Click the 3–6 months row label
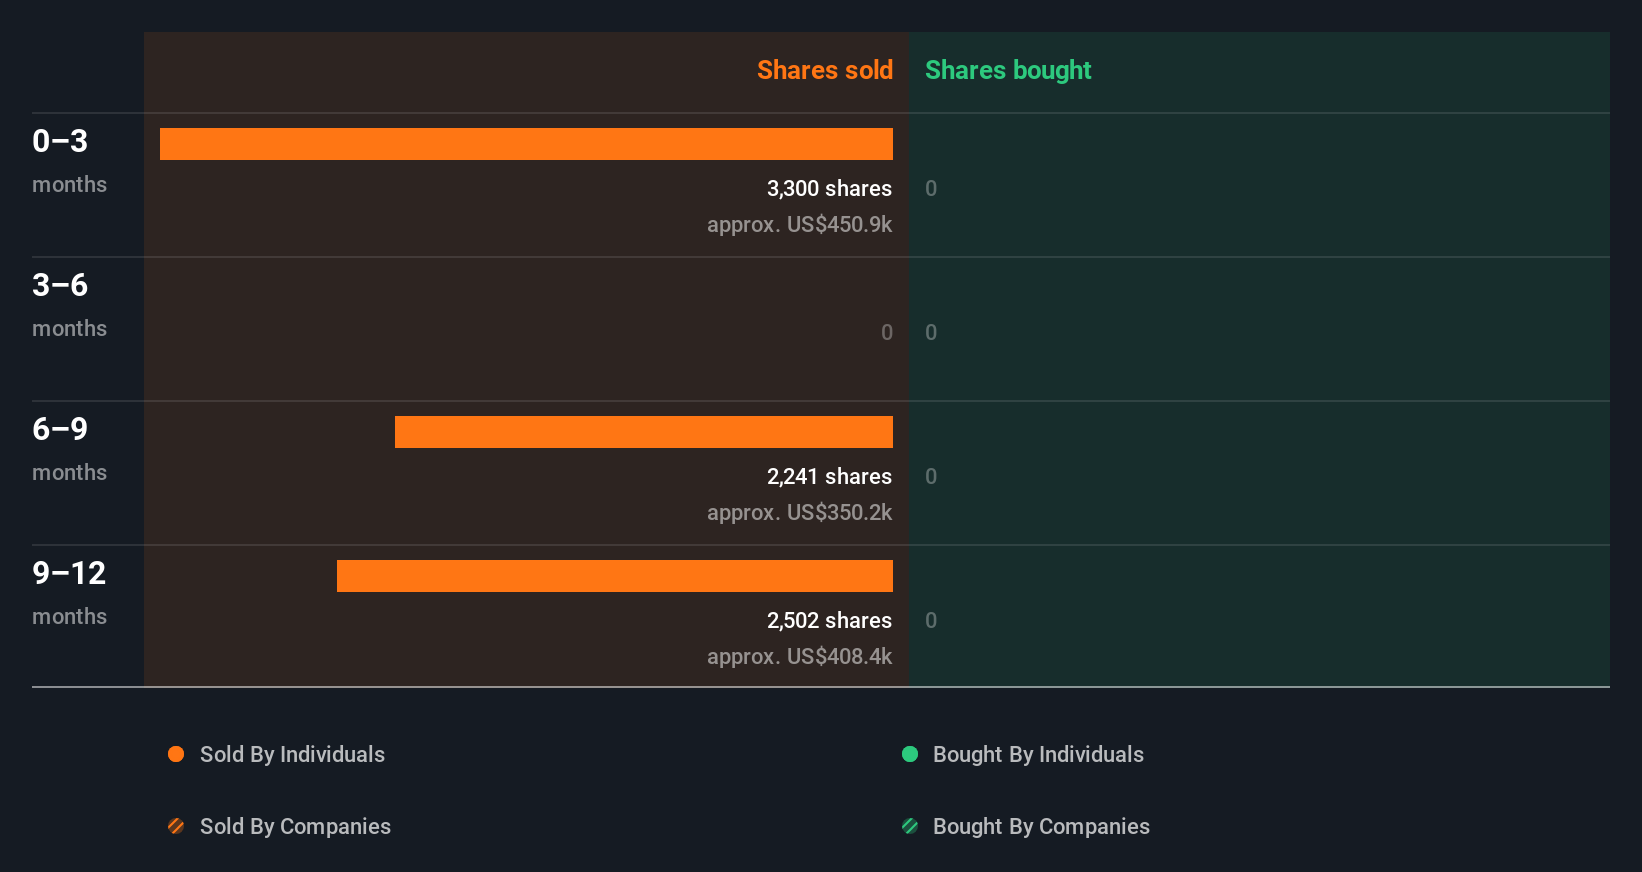This screenshot has height=872, width=1642. click(x=69, y=304)
